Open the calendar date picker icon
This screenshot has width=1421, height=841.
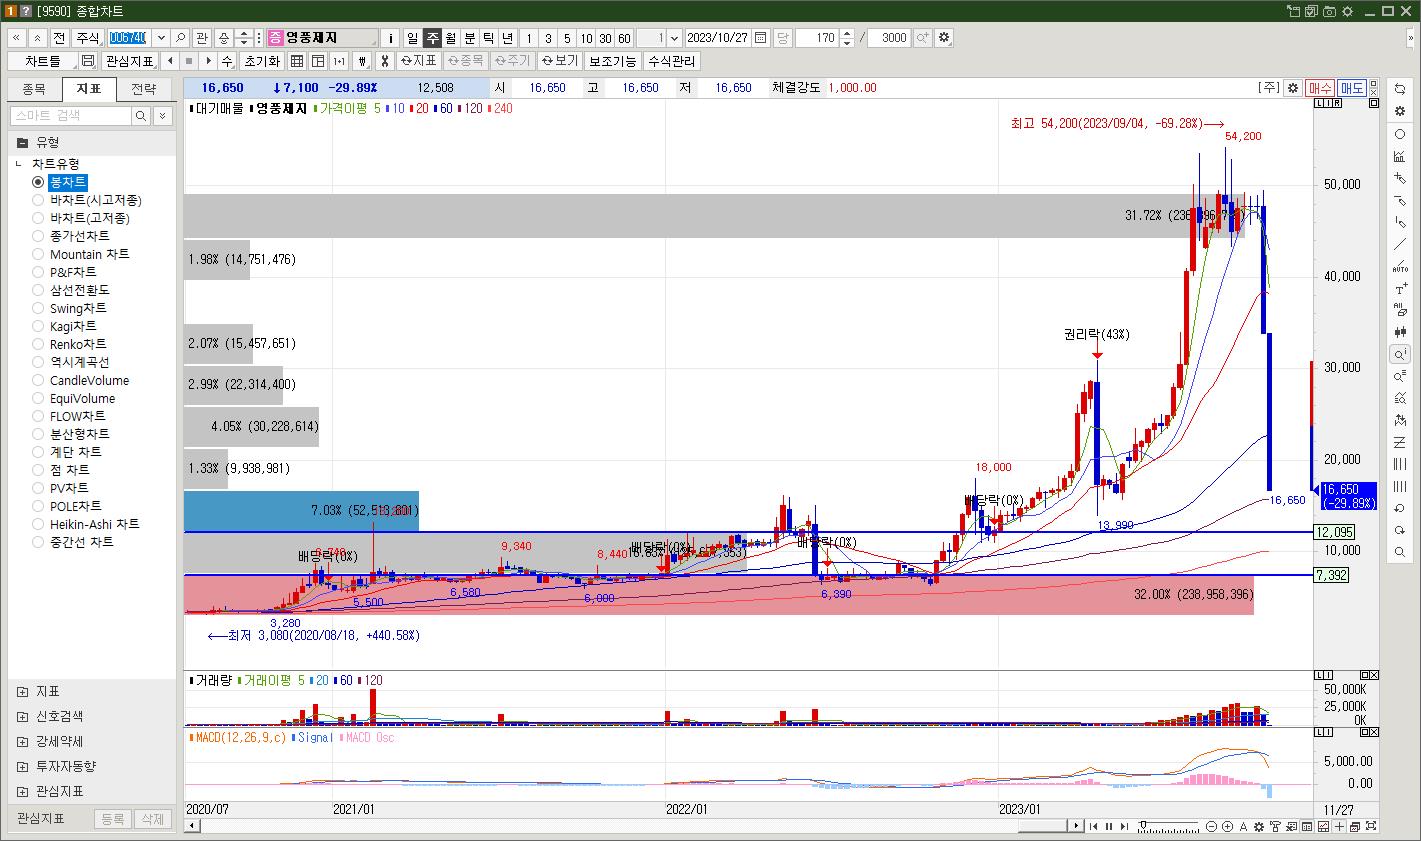click(761, 37)
